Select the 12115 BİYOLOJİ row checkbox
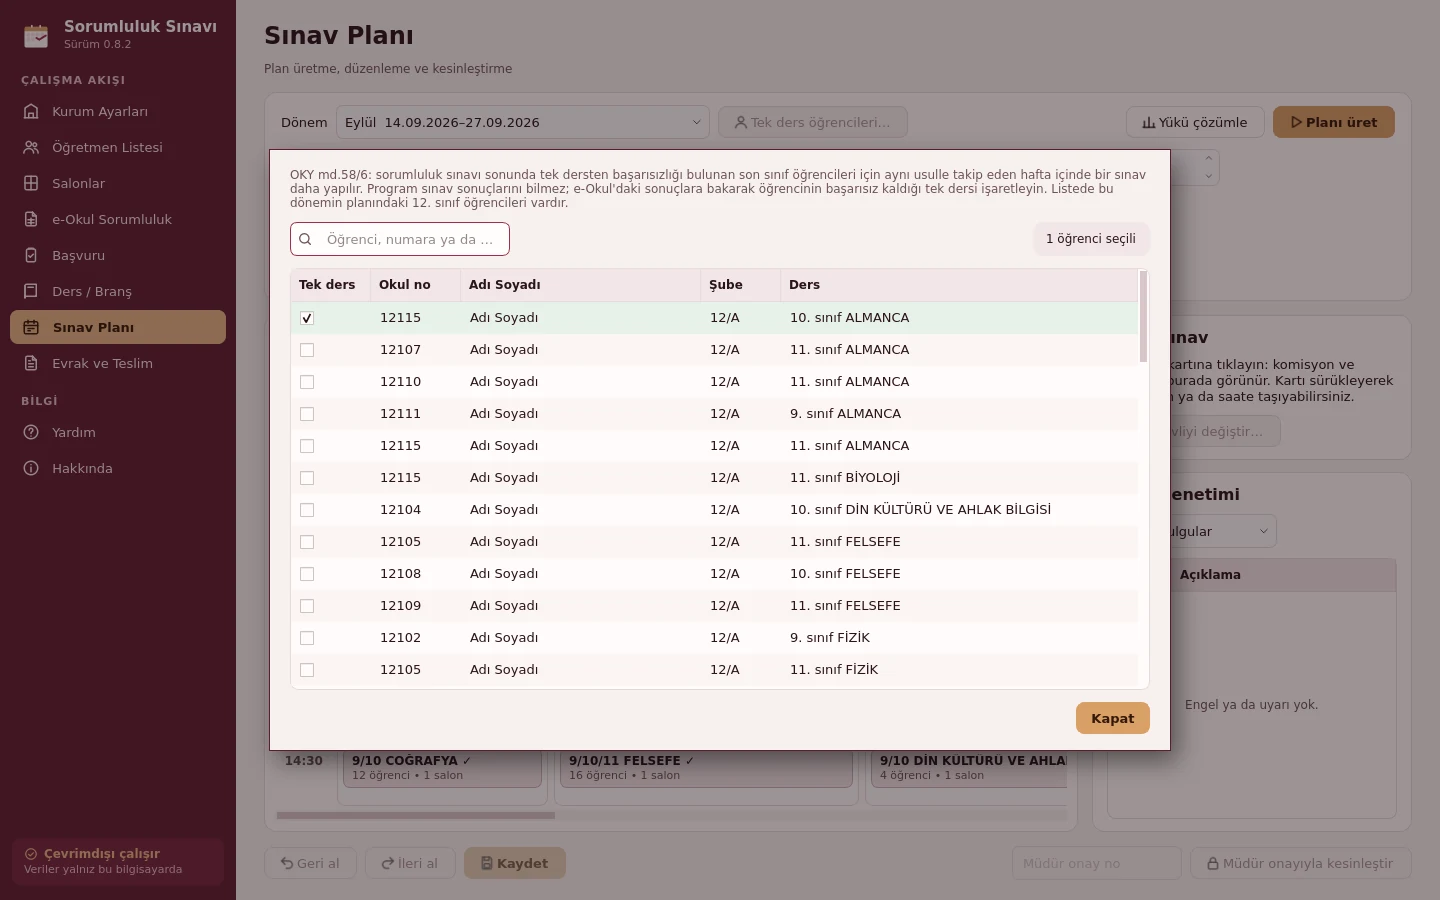1440x900 pixels. click(307, 478)
